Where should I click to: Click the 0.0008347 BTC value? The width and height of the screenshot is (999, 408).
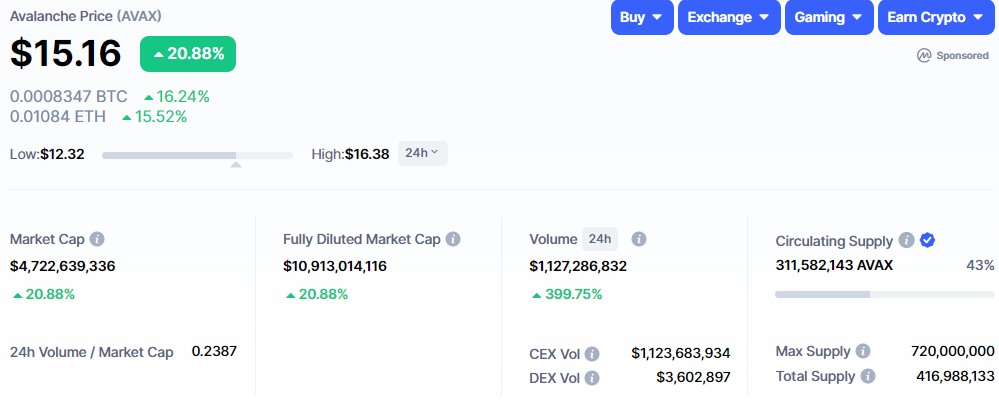pos(69,97)
